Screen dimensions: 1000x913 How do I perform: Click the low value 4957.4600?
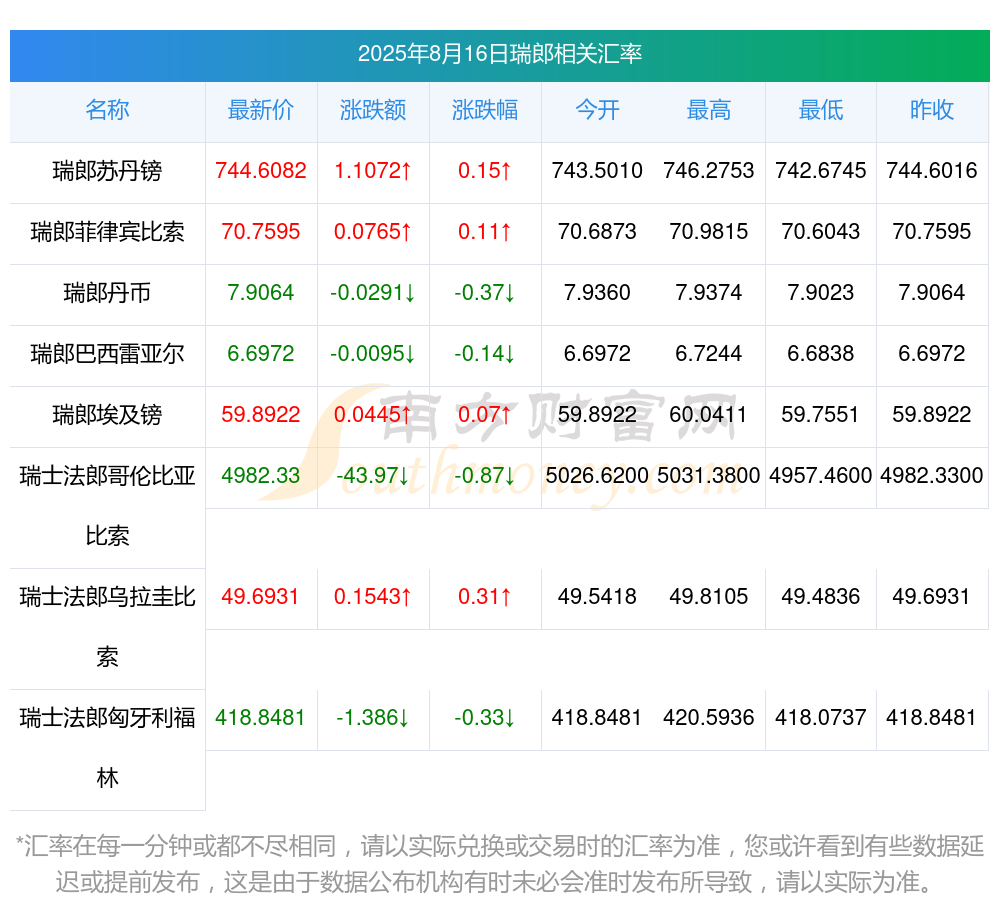821,476
